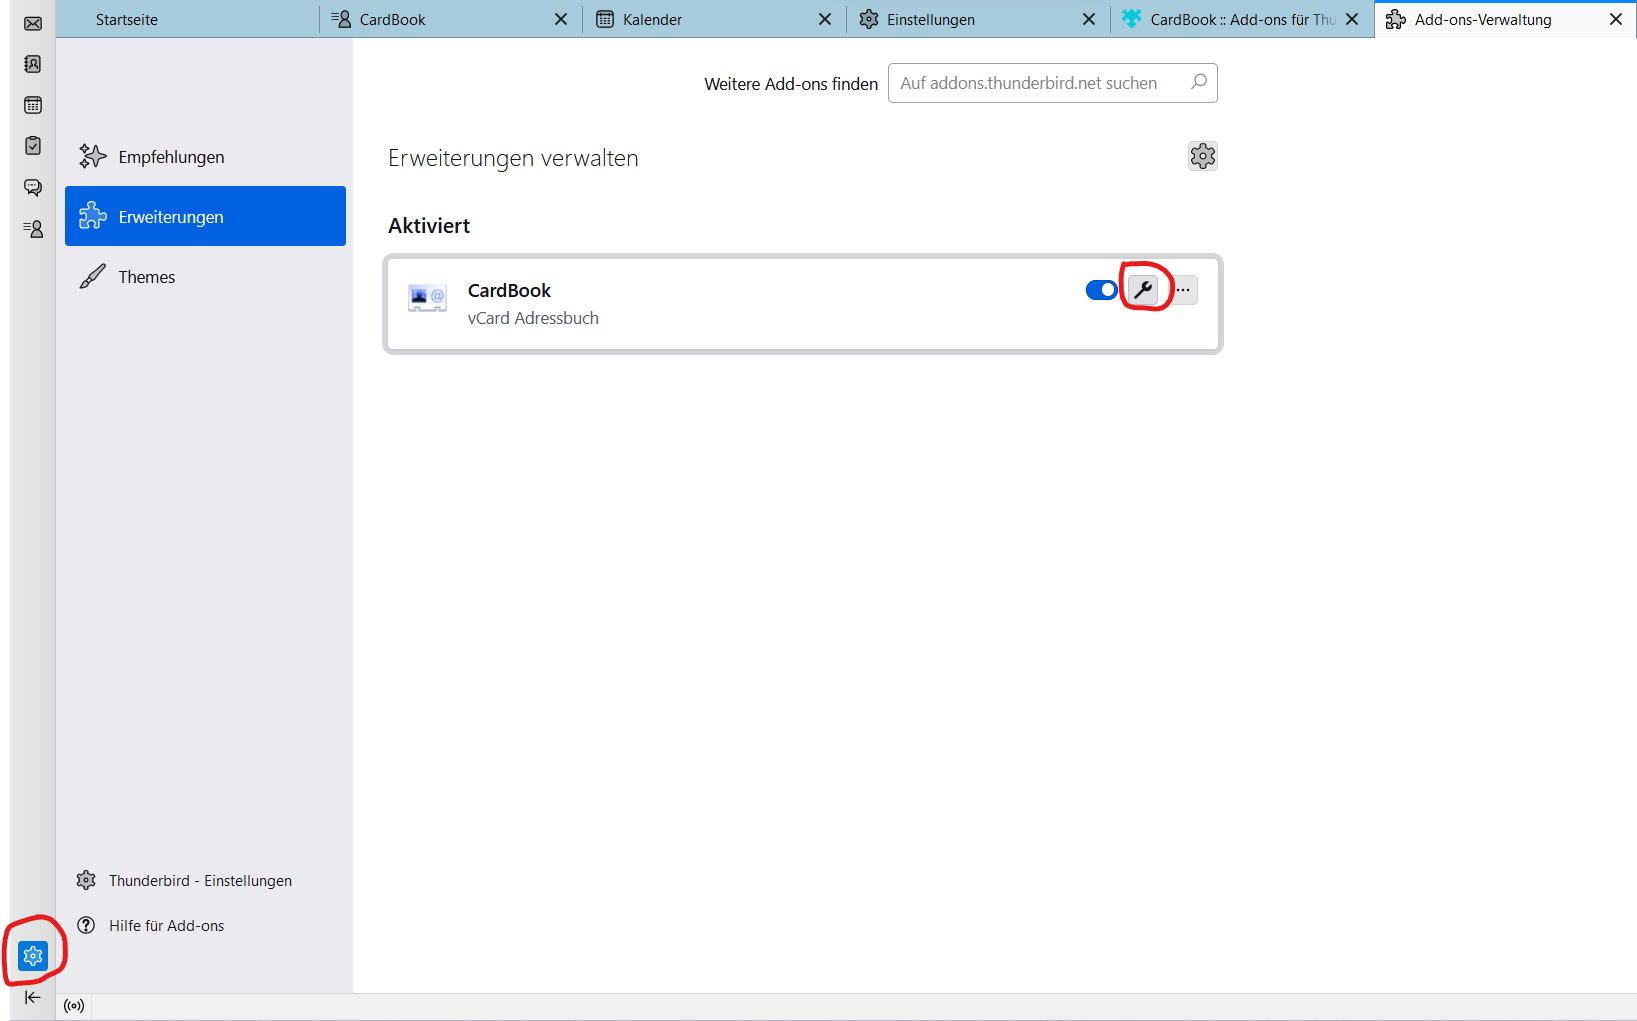Viewport: 1637px width, 1021px height.
Task: Select Empfehlungen category
Action: coord(205,157)
